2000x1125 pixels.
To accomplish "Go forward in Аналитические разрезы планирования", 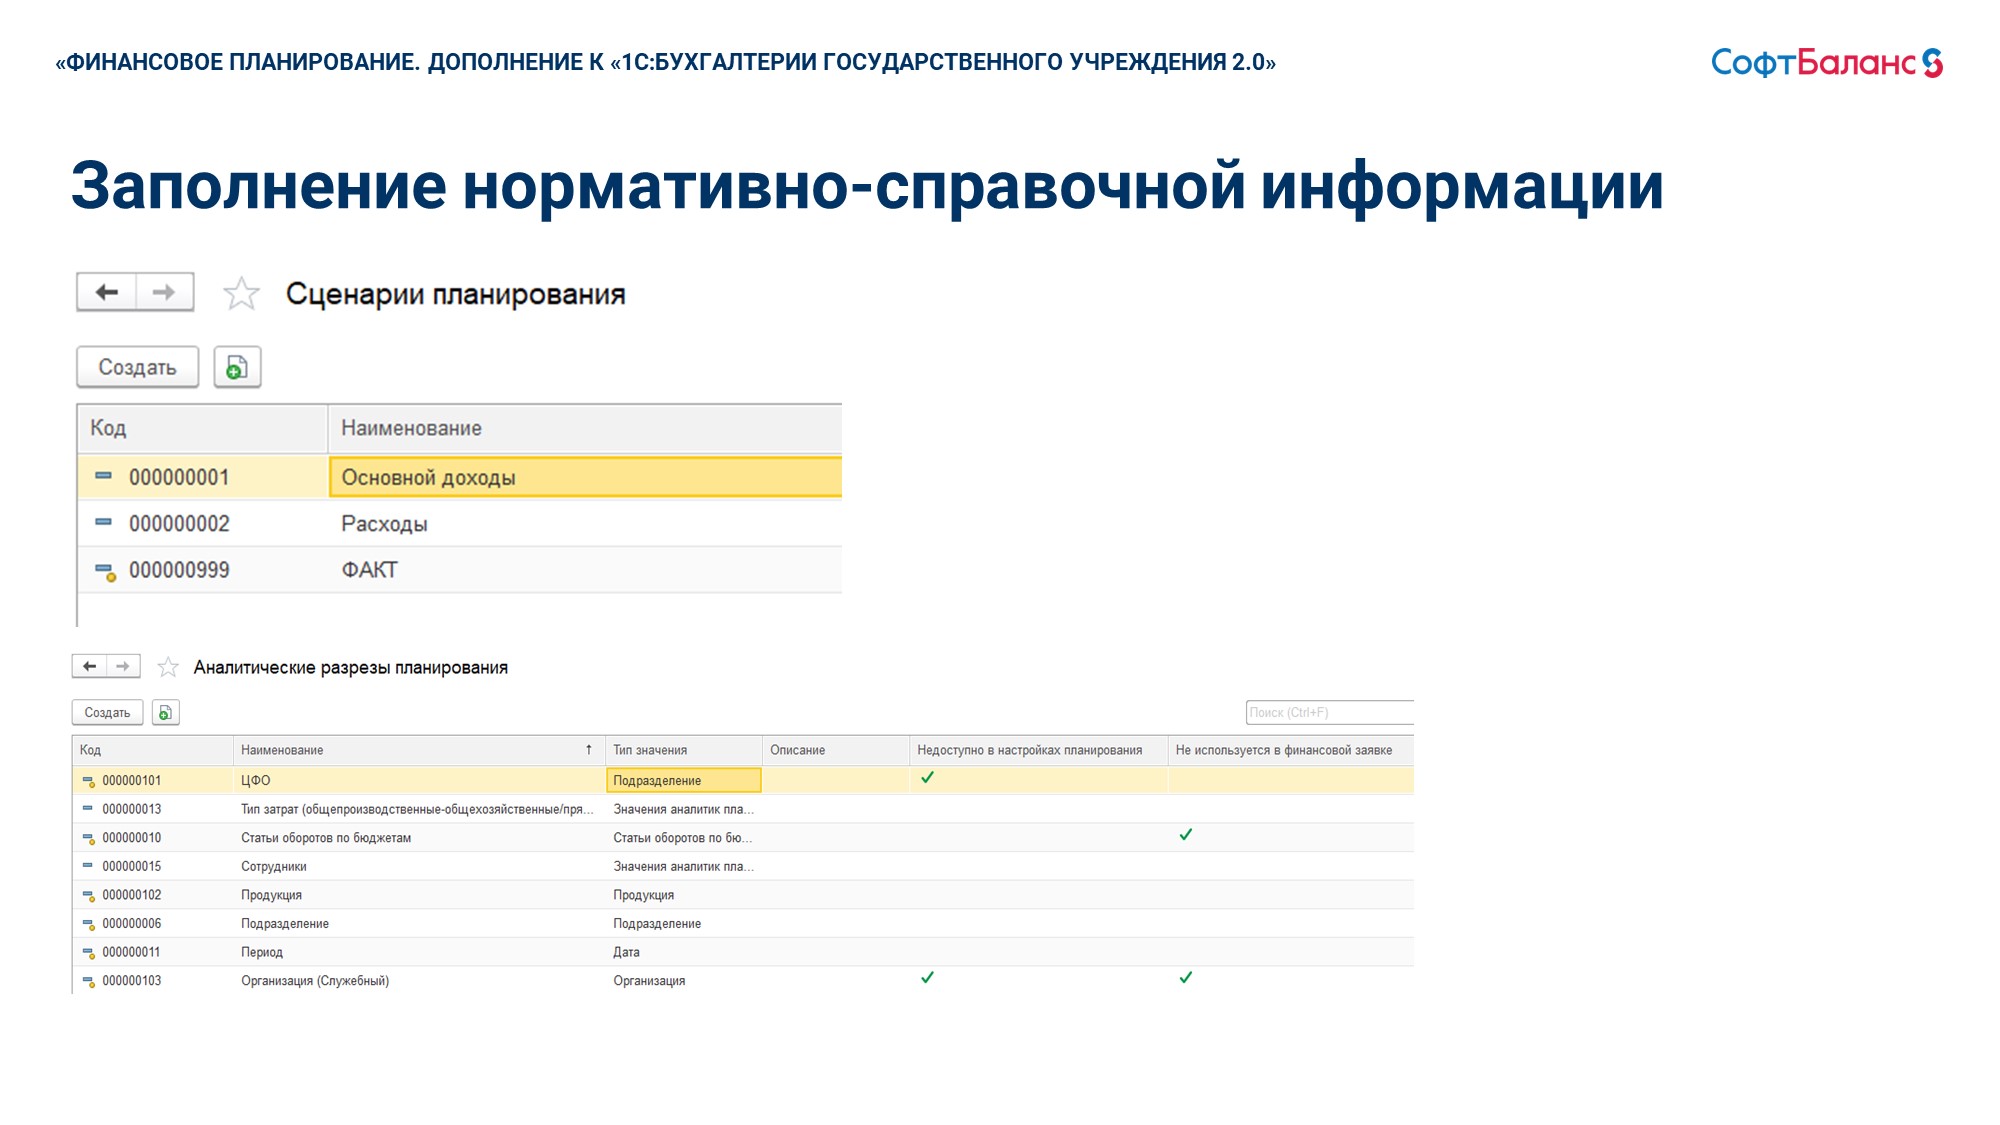I will pyautogui.click(x=123, y=666).
